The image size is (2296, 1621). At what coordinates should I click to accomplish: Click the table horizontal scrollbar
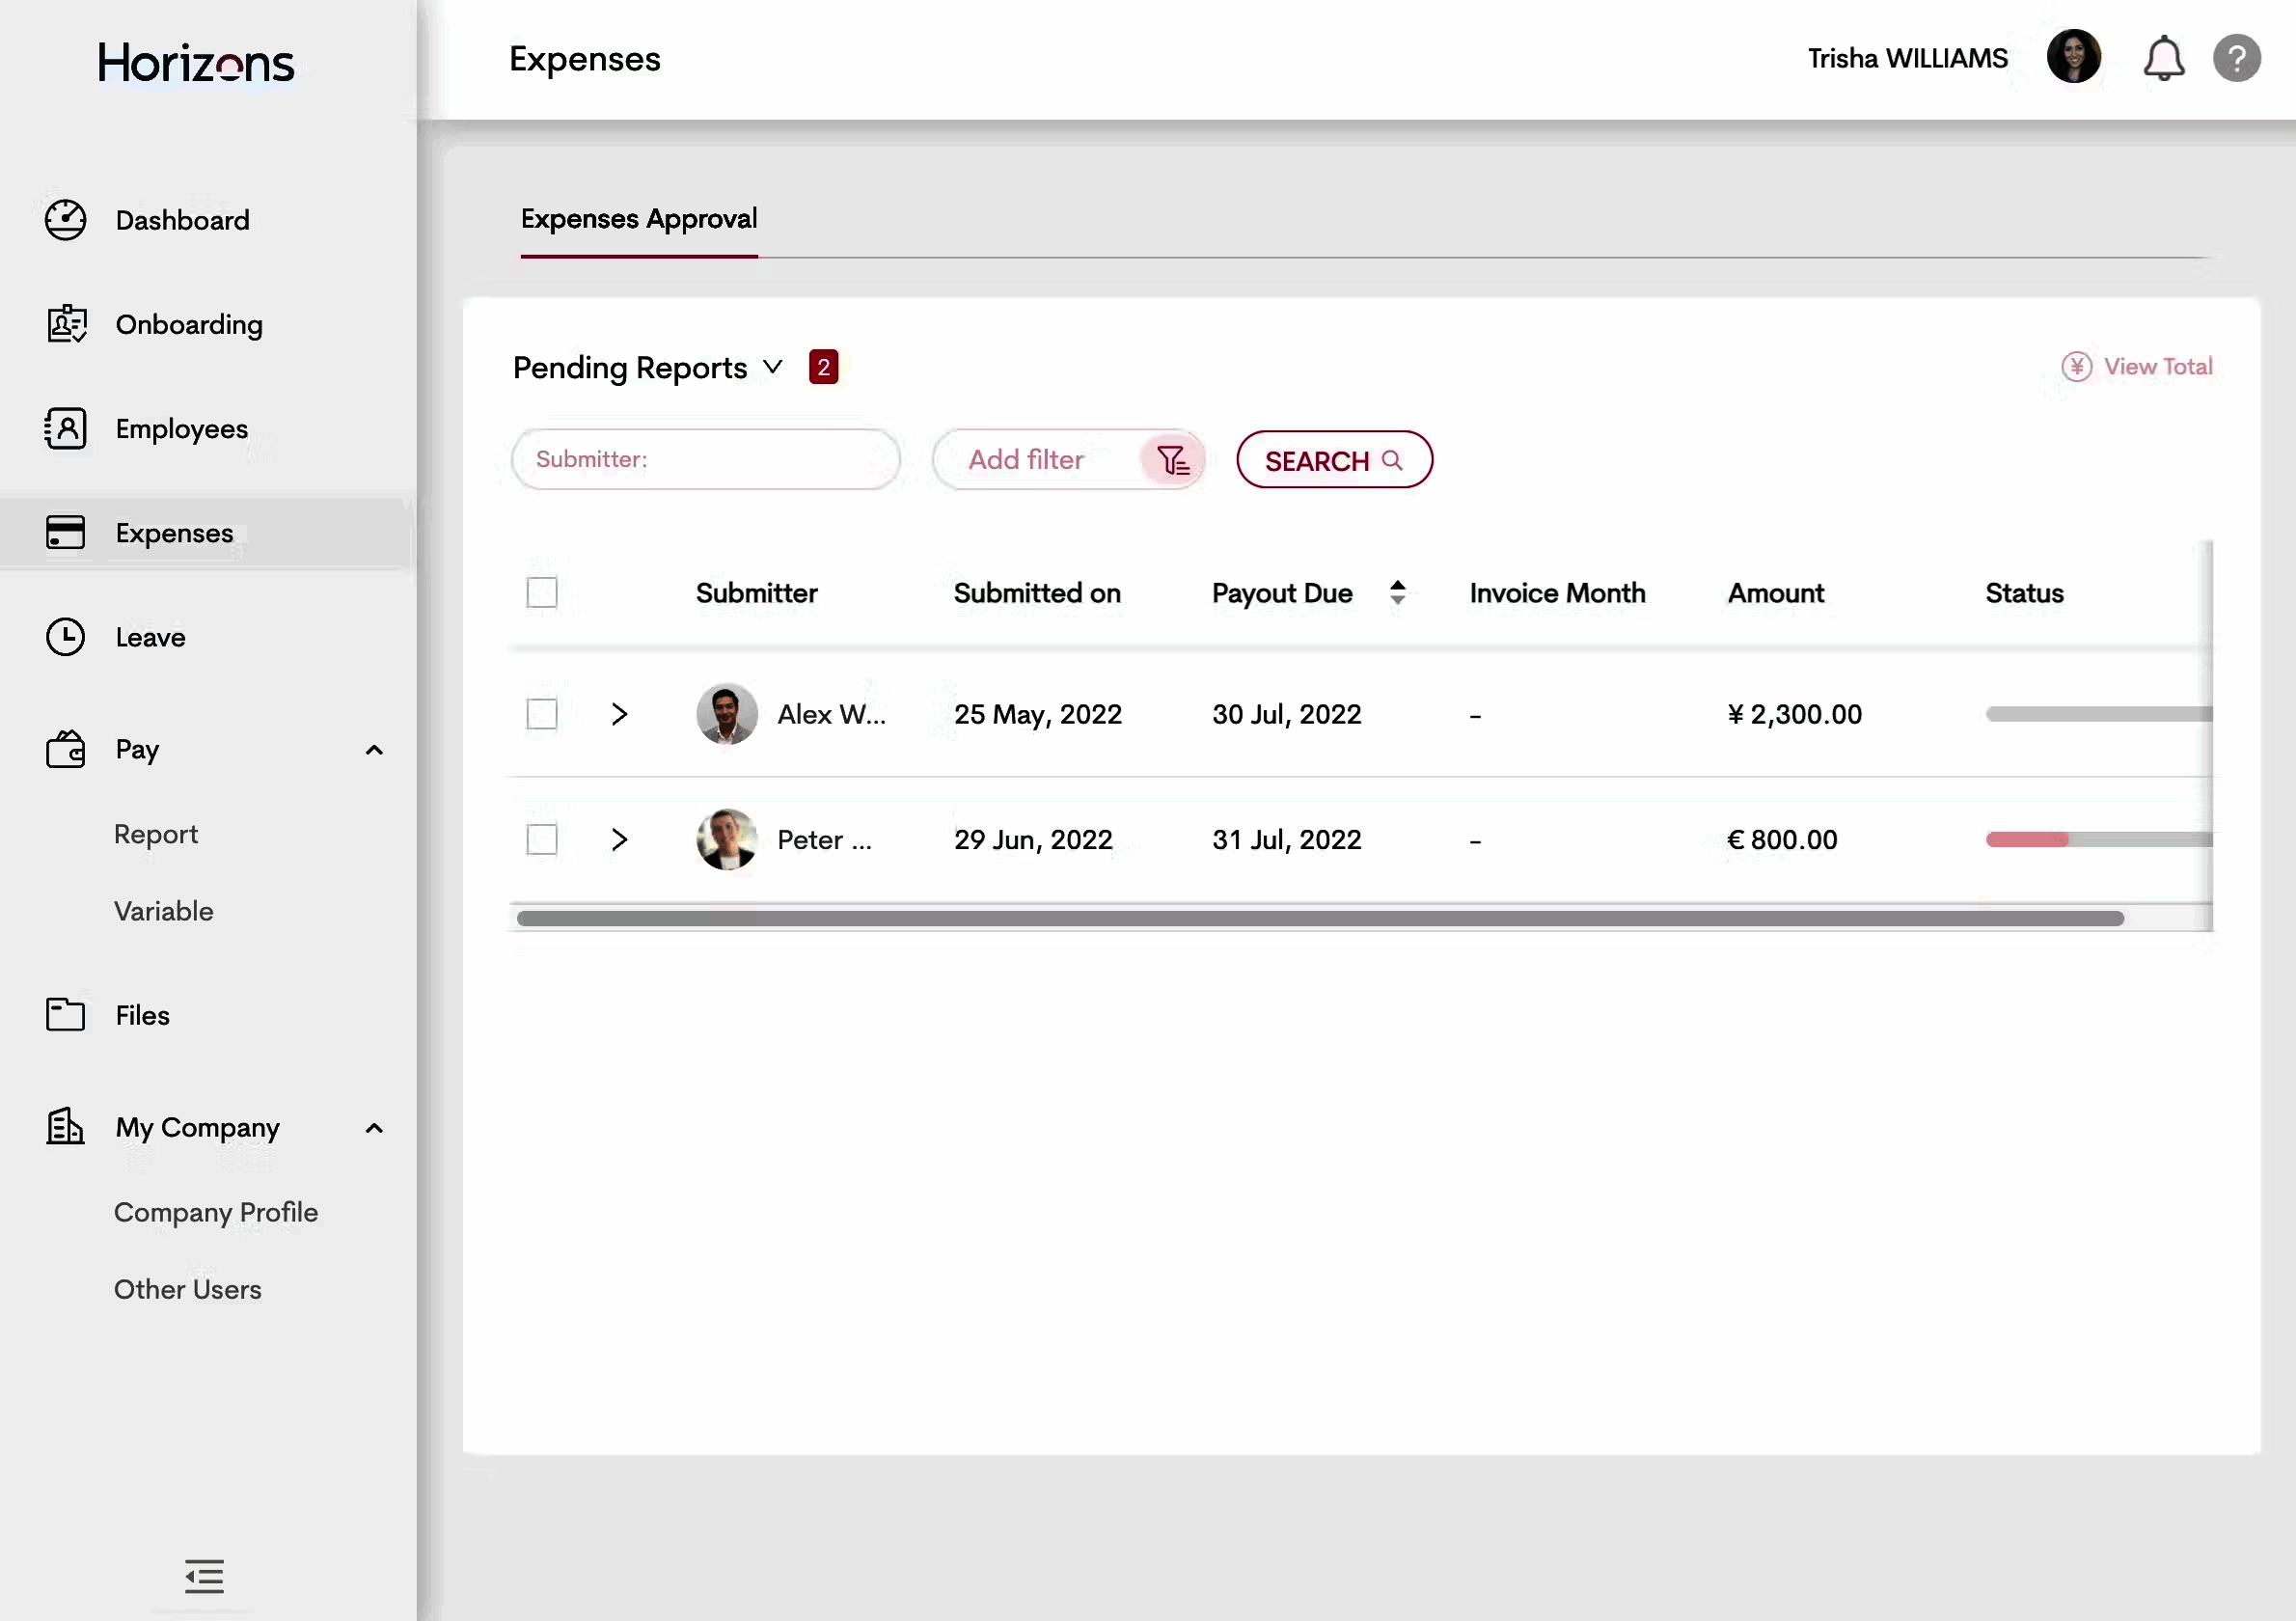click(x=1320, y=918)
